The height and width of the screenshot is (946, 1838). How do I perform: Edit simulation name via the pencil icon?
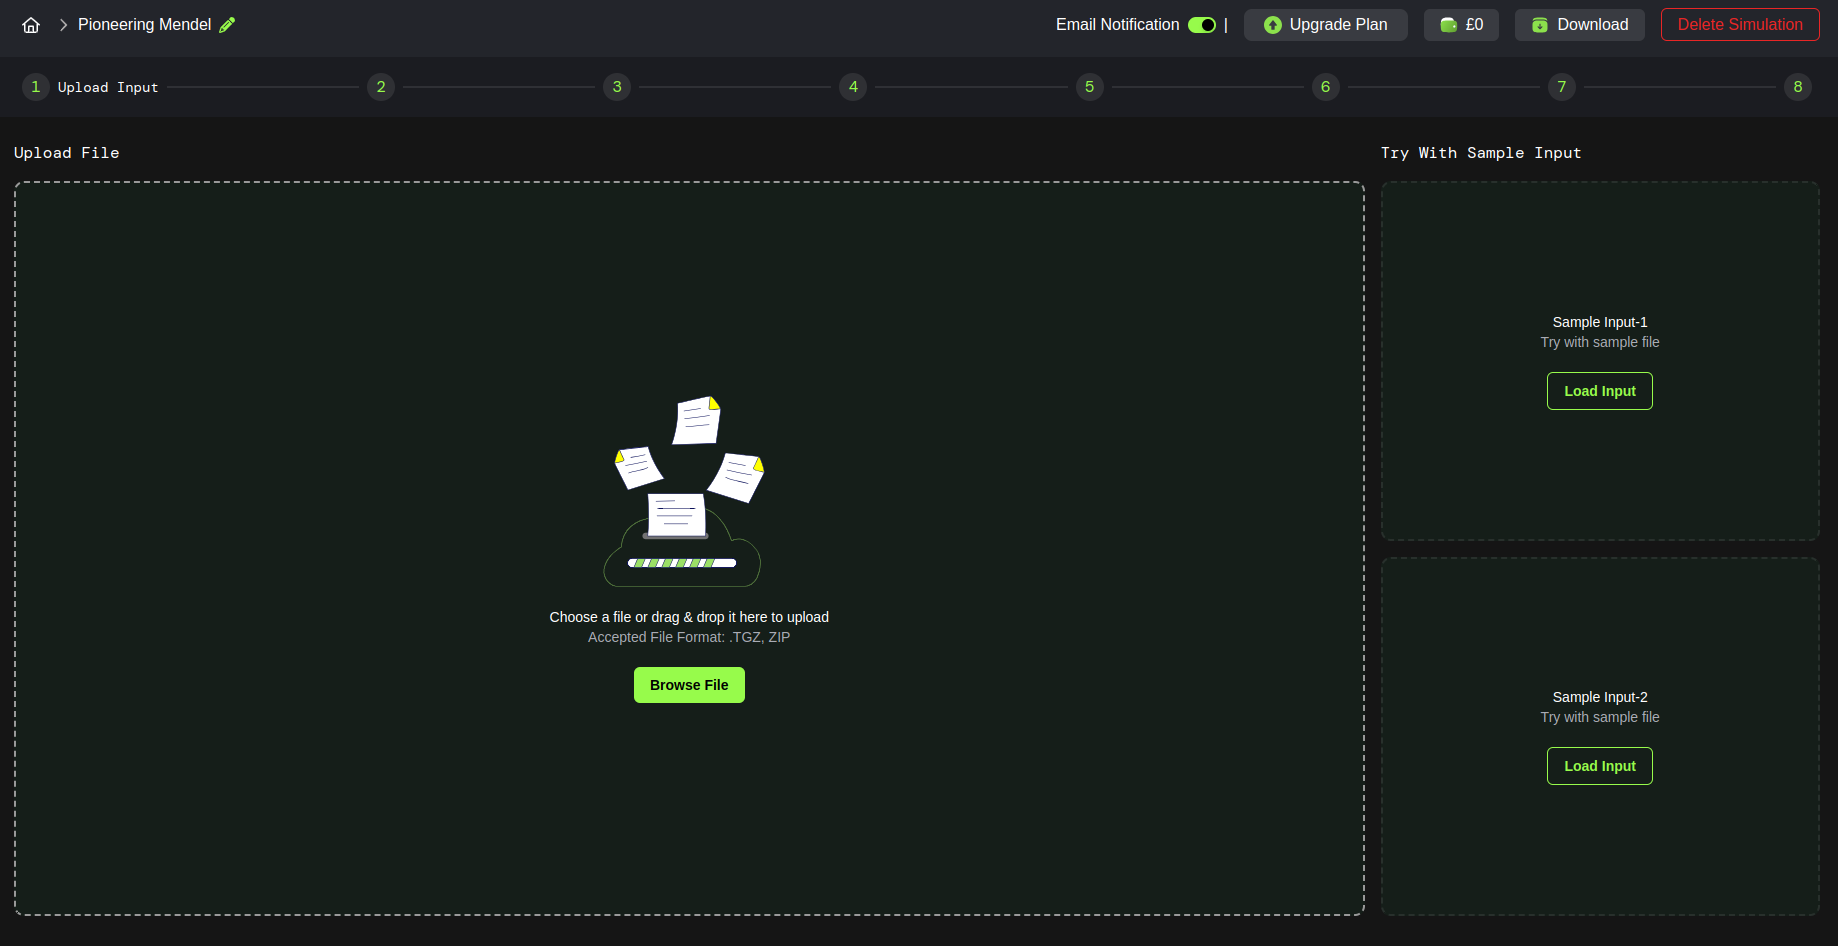(x=228, y=24)
